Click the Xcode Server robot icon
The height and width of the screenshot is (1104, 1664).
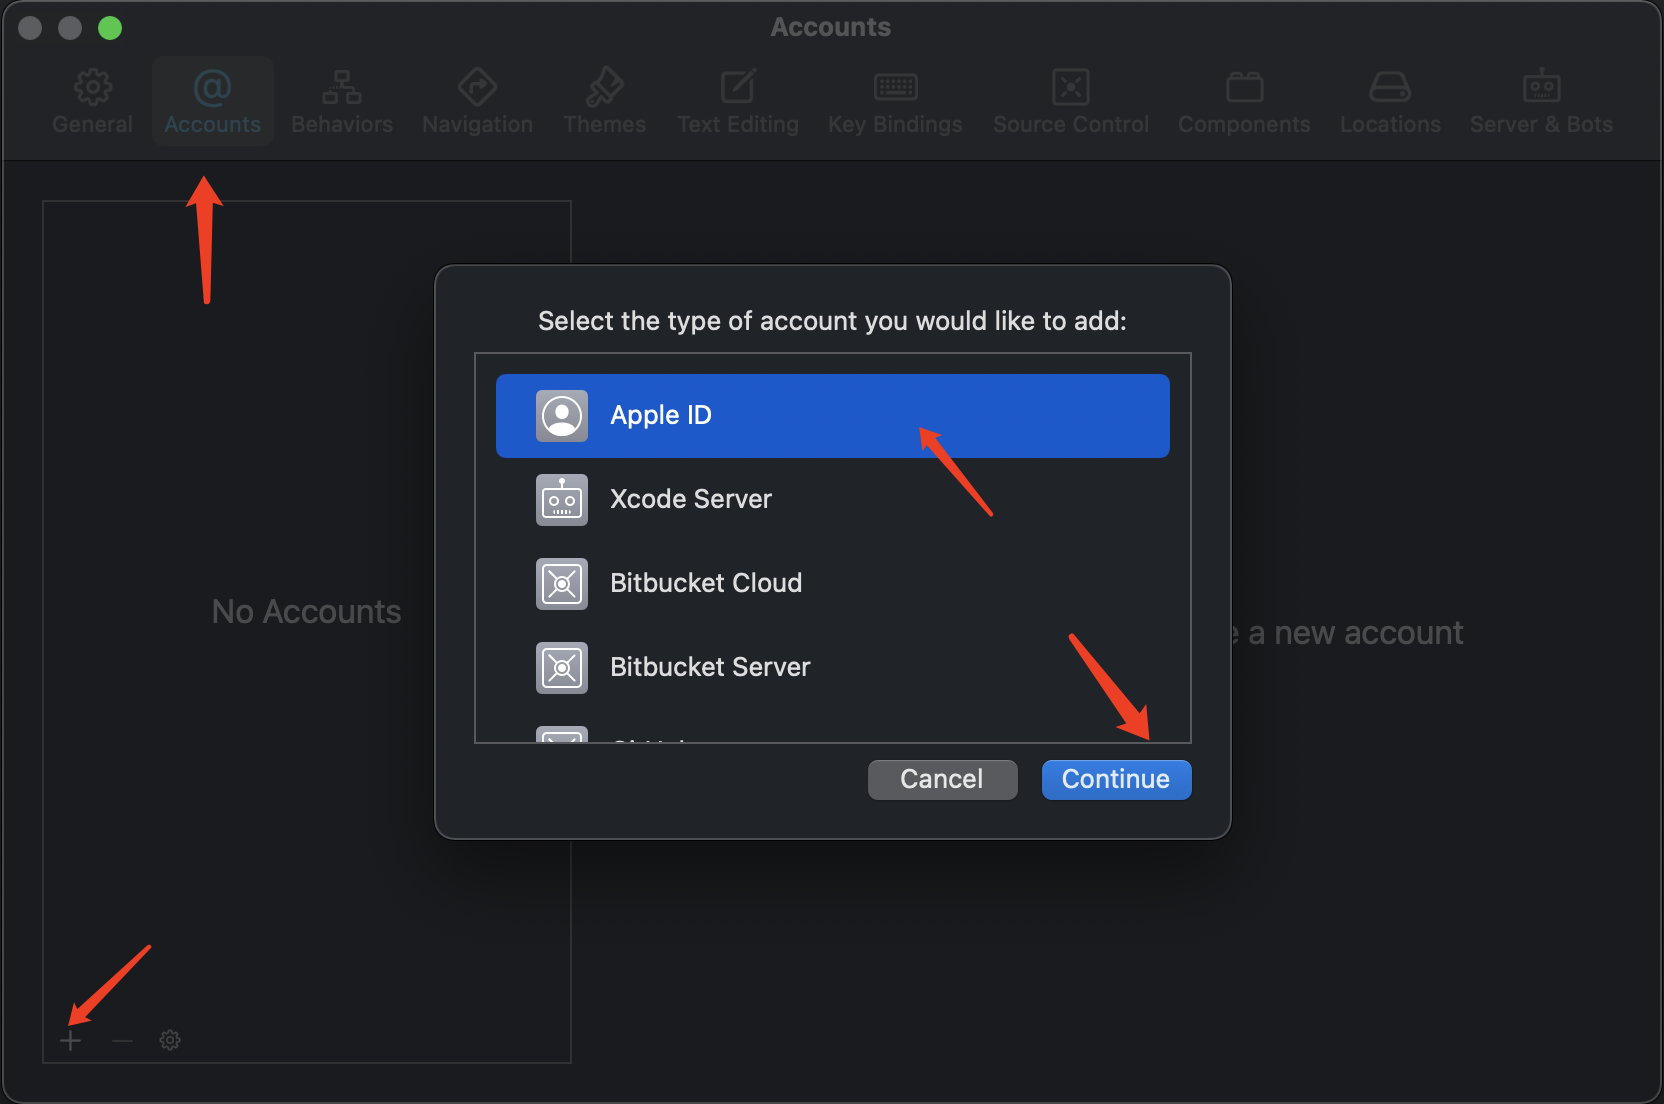click(x=562, y=500)
